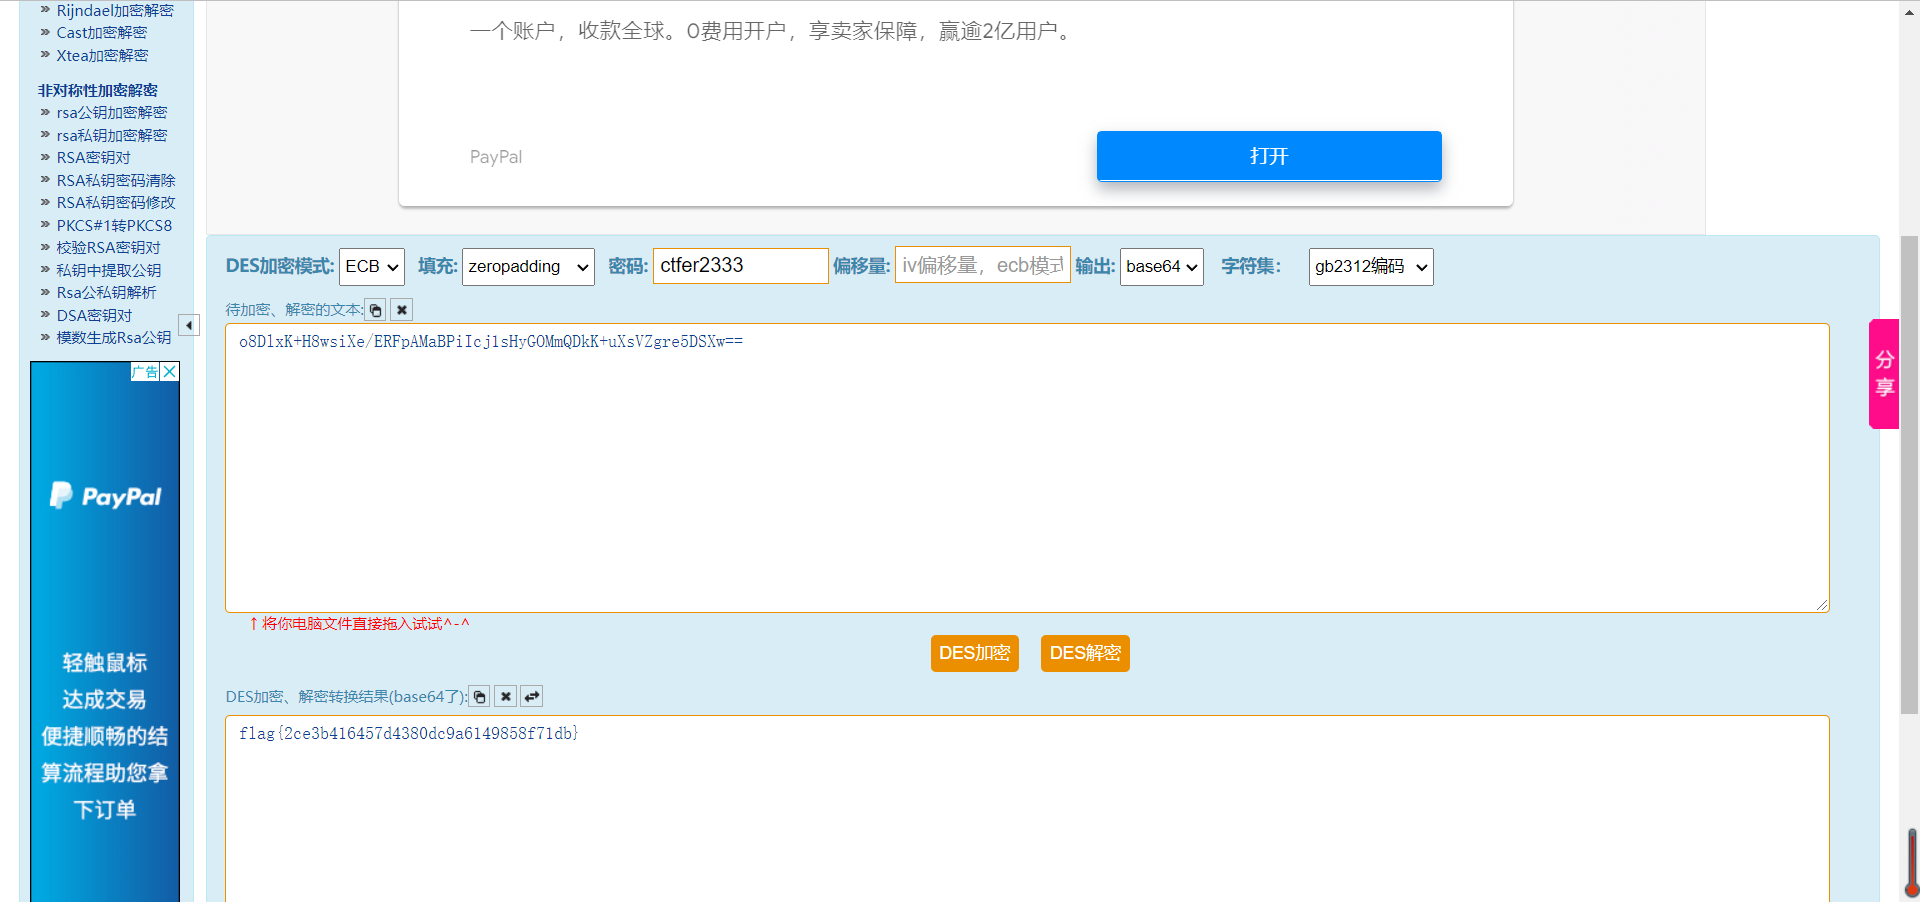The height and width of the screenshot is (902, 1920).
Task: Open the 校验RSA密钥对 link
Action: click(109, 248)
